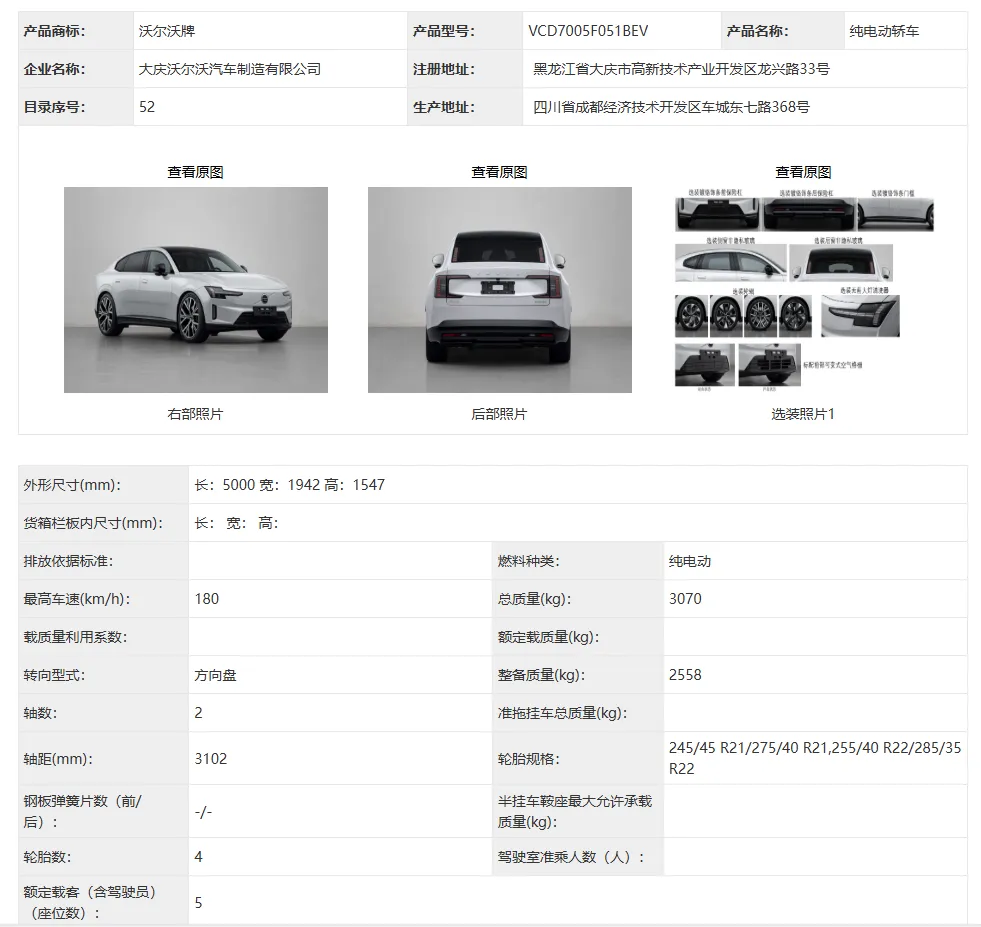
Task: Select rated passenger value 5
Action: tap(198, 903)
